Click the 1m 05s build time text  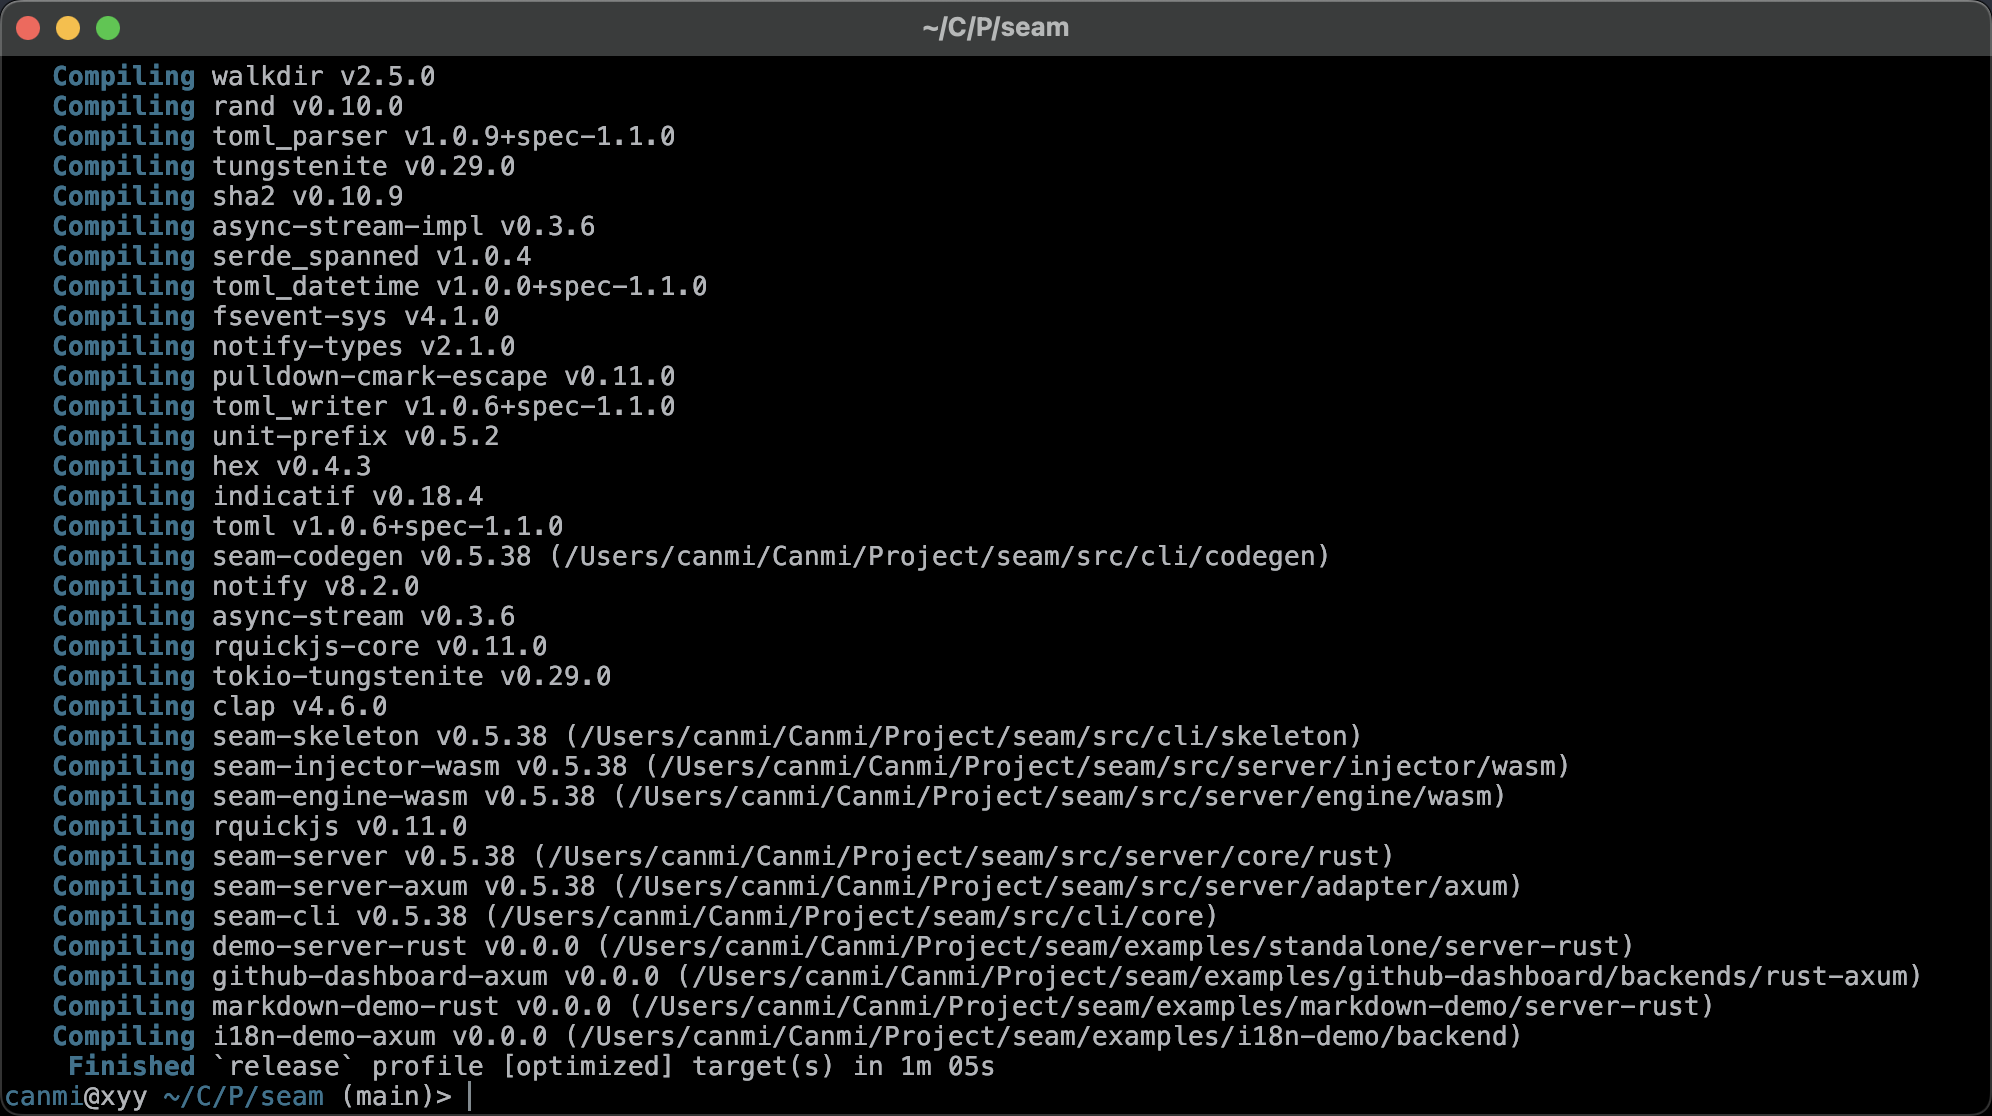(x=947, y=1067)
